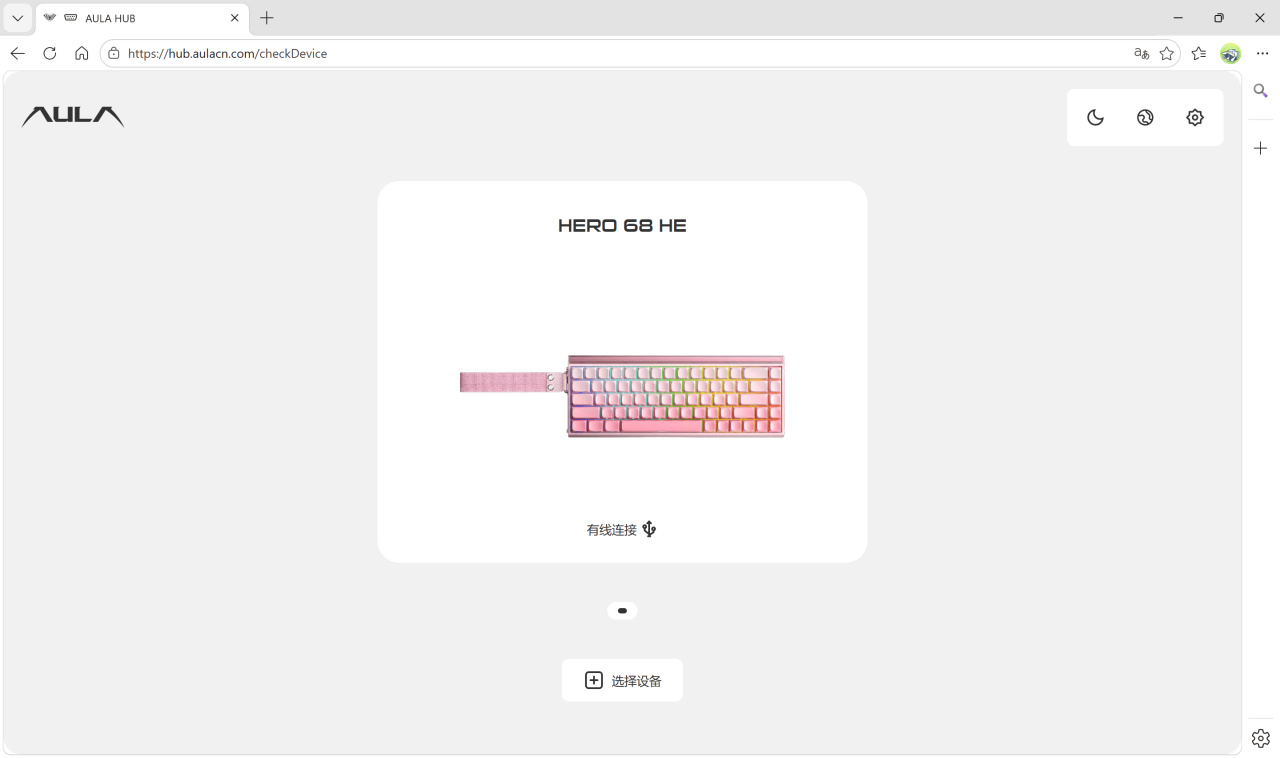1280x758 pixels.
Task: Open the browser tab list dropdown
Action: pos(17,18)
